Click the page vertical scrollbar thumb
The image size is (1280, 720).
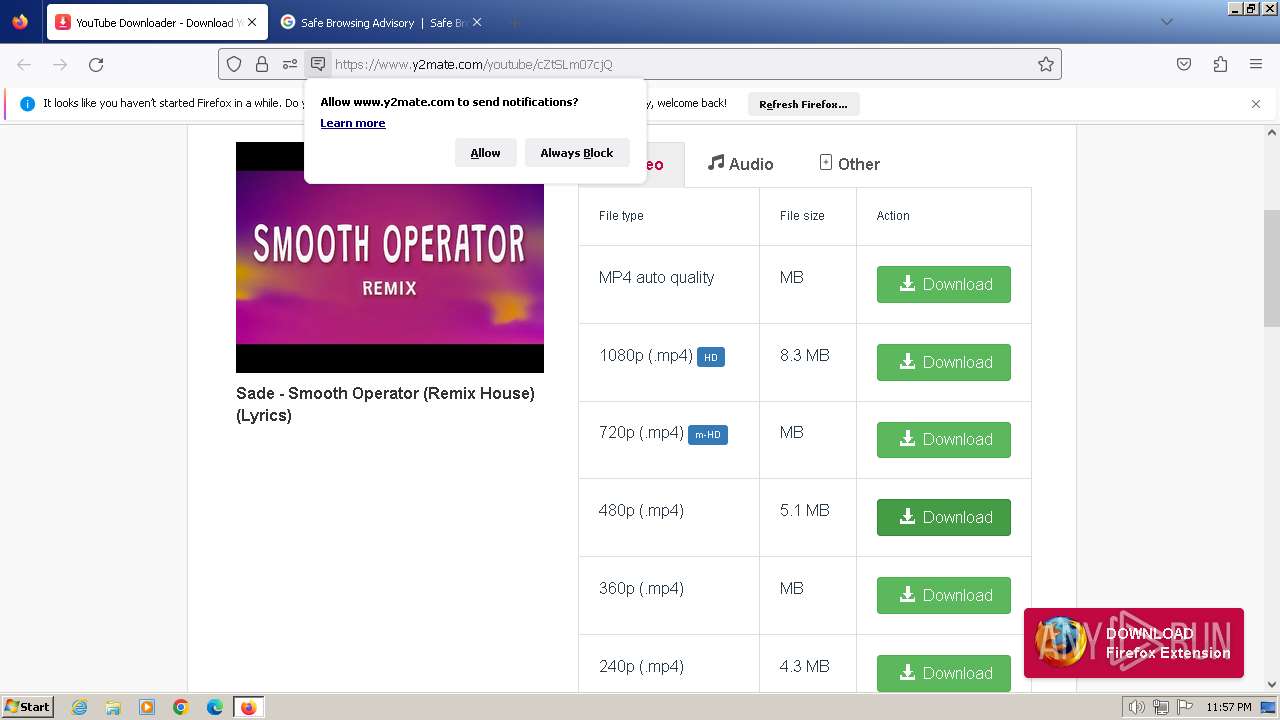click(x=1272, y=268)
